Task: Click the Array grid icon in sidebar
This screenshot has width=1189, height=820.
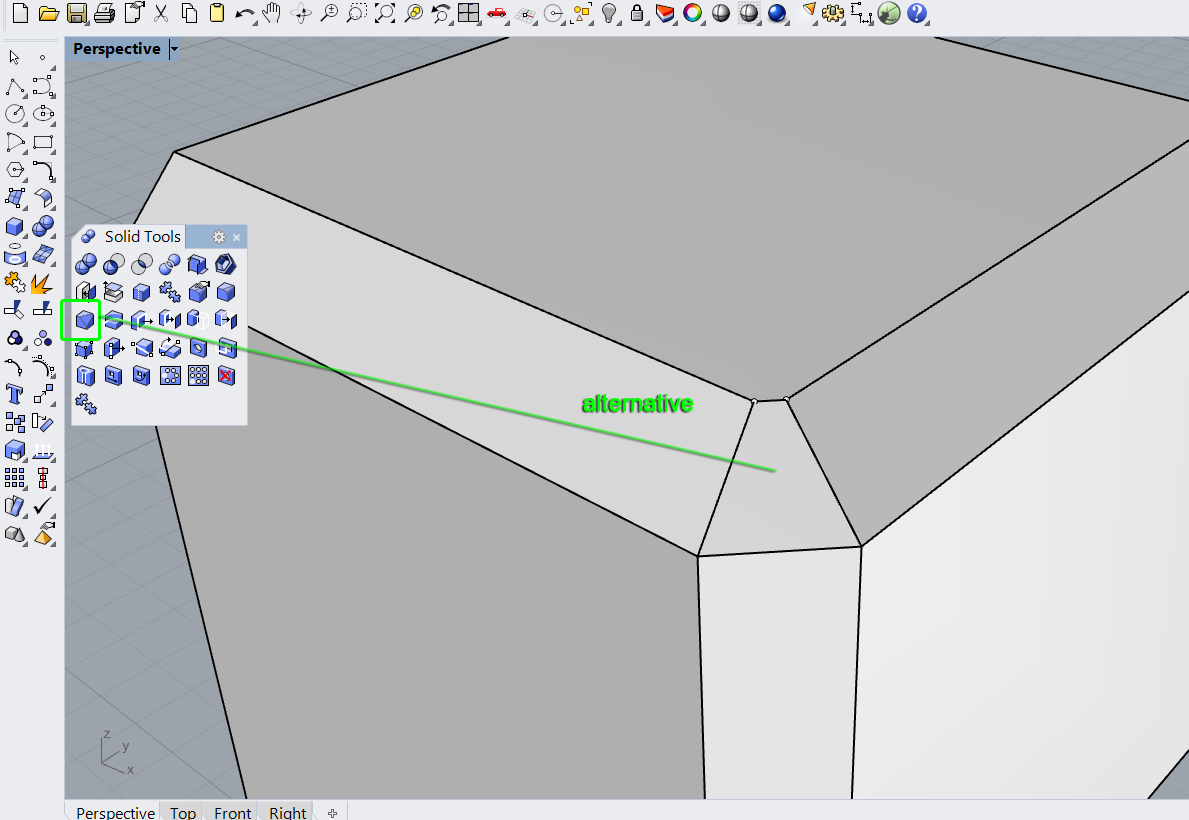Action: 14,478
